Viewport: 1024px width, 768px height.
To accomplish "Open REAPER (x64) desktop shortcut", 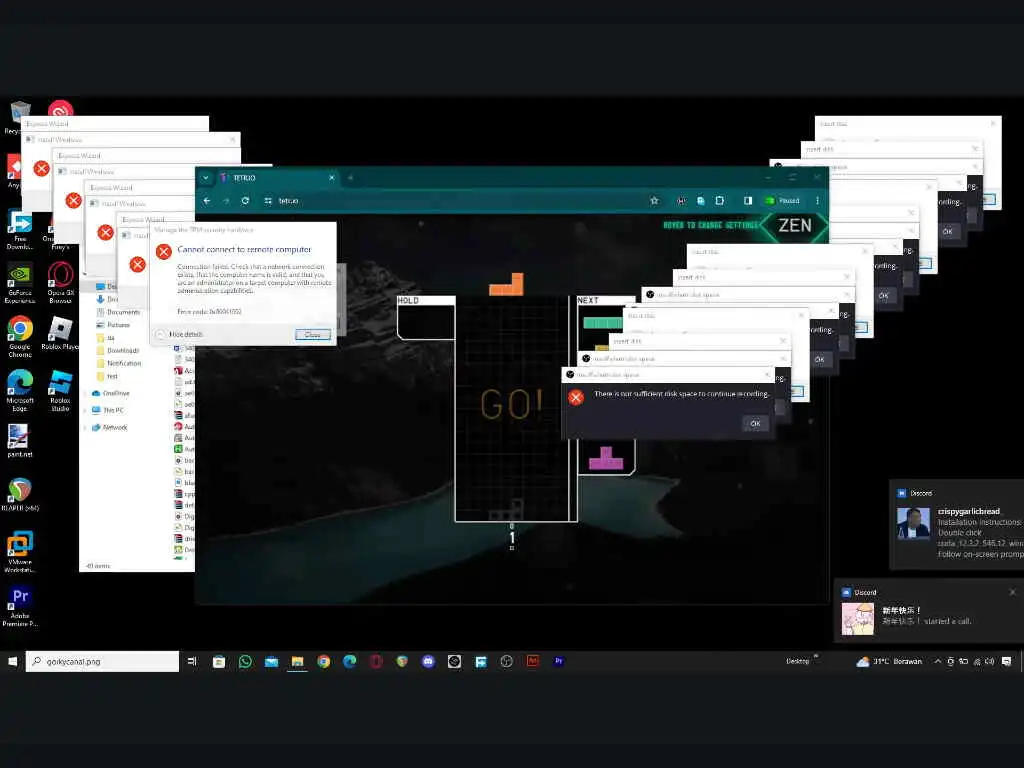I will pyautogui.click(x=20, y=494).
